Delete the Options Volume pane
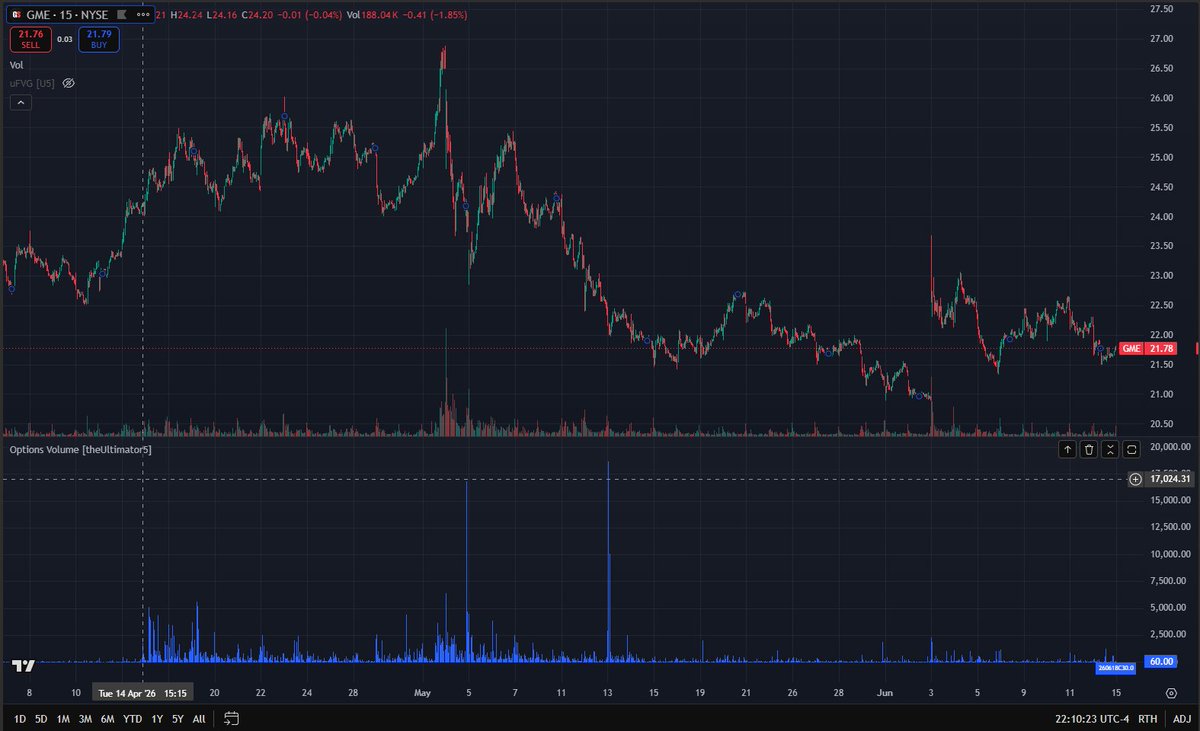This screenshot has height=731, width=1200. click(1089, 450)
